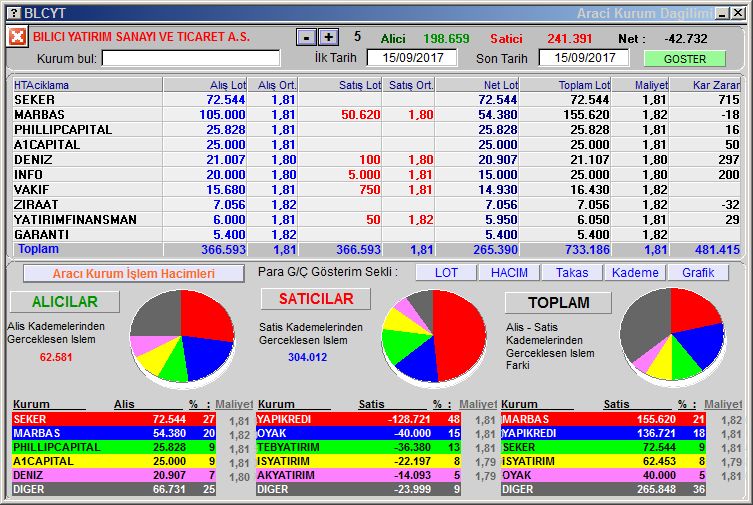Click yellow A1CAPITAL row in buyers list

(x=114, y=461)
